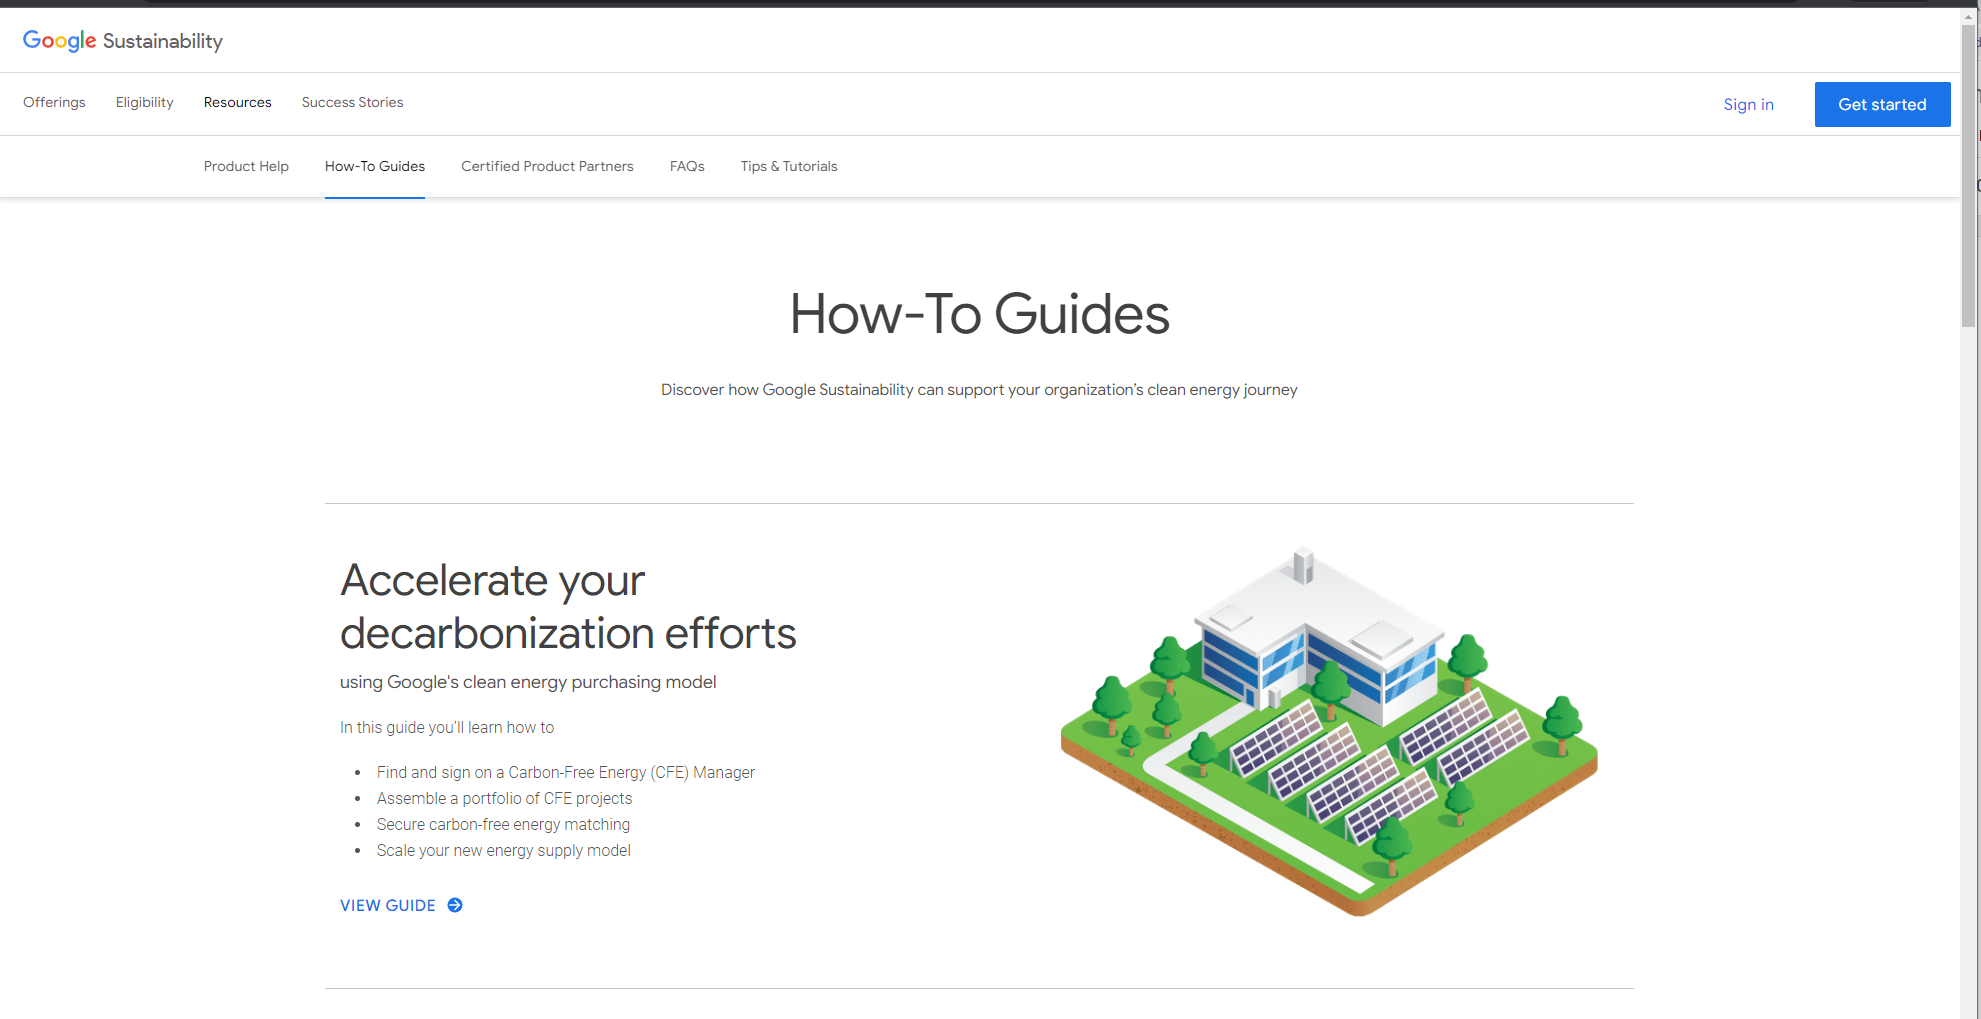Image resolution: width=1981 pixels, height=1019 pixels.
Task: Open the Eligibility nav item
Action: pos(145,102)
